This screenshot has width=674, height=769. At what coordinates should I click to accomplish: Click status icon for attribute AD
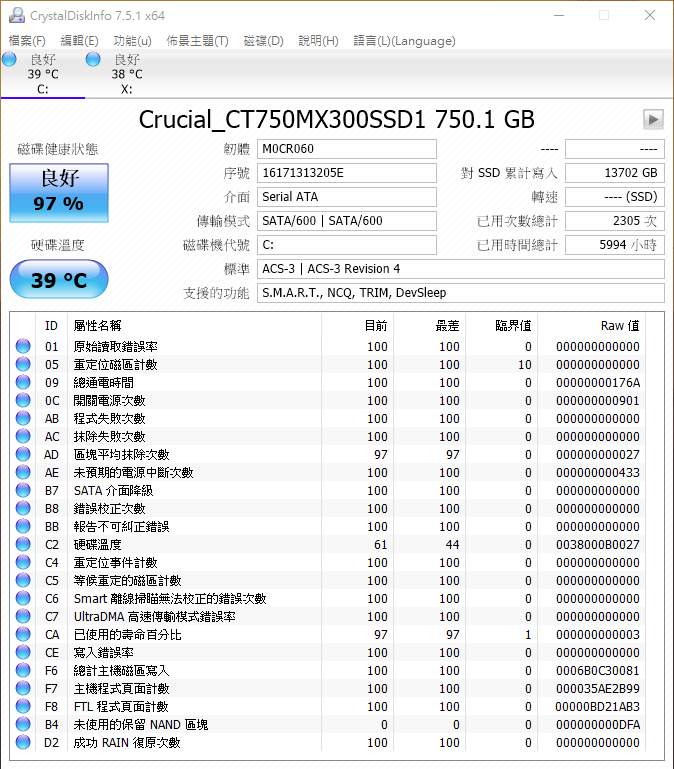23,454
